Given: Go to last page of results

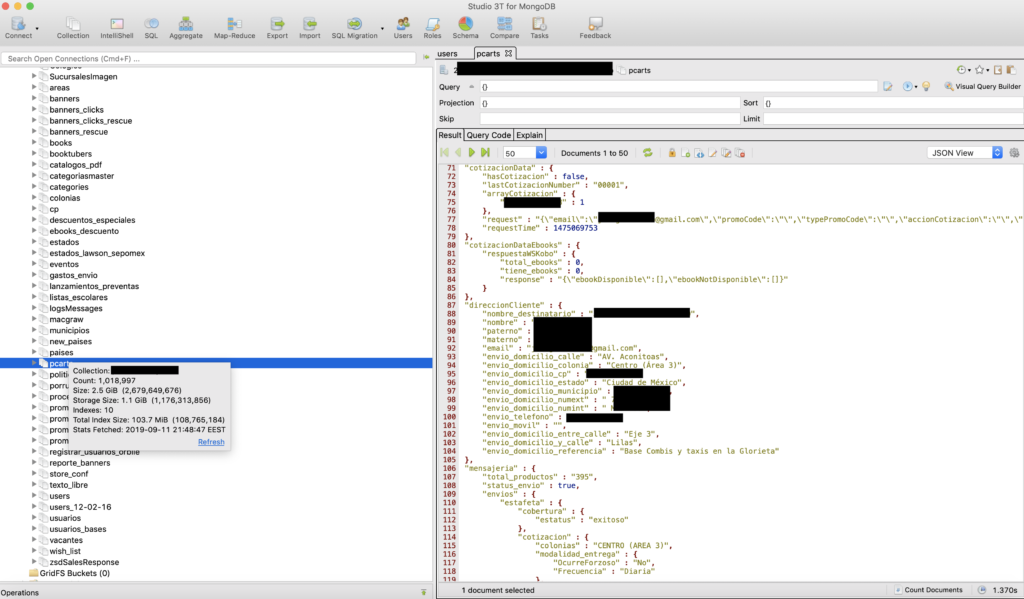Looking at the screenshot, I should [485, 153].
